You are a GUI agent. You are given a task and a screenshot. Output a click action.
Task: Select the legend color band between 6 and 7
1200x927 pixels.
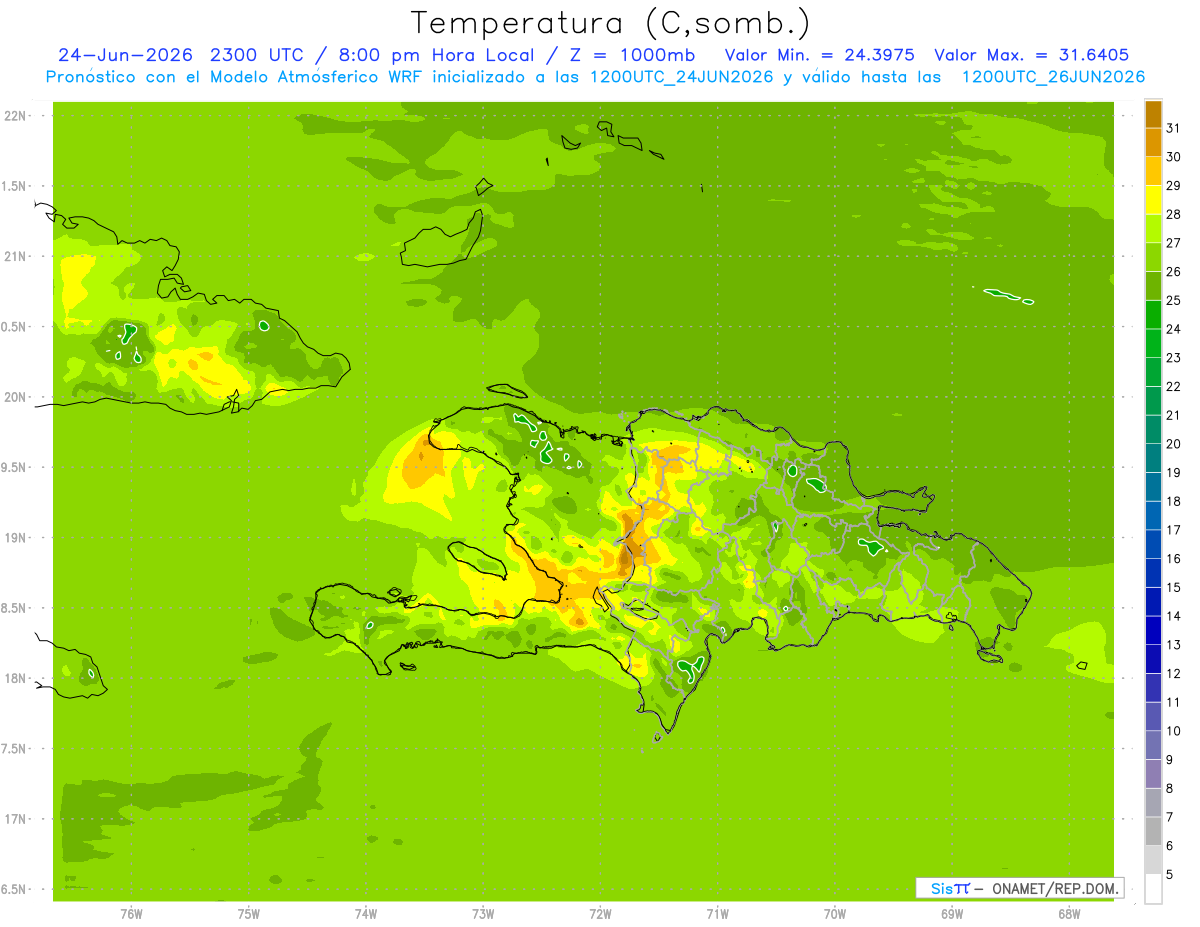1153,831
